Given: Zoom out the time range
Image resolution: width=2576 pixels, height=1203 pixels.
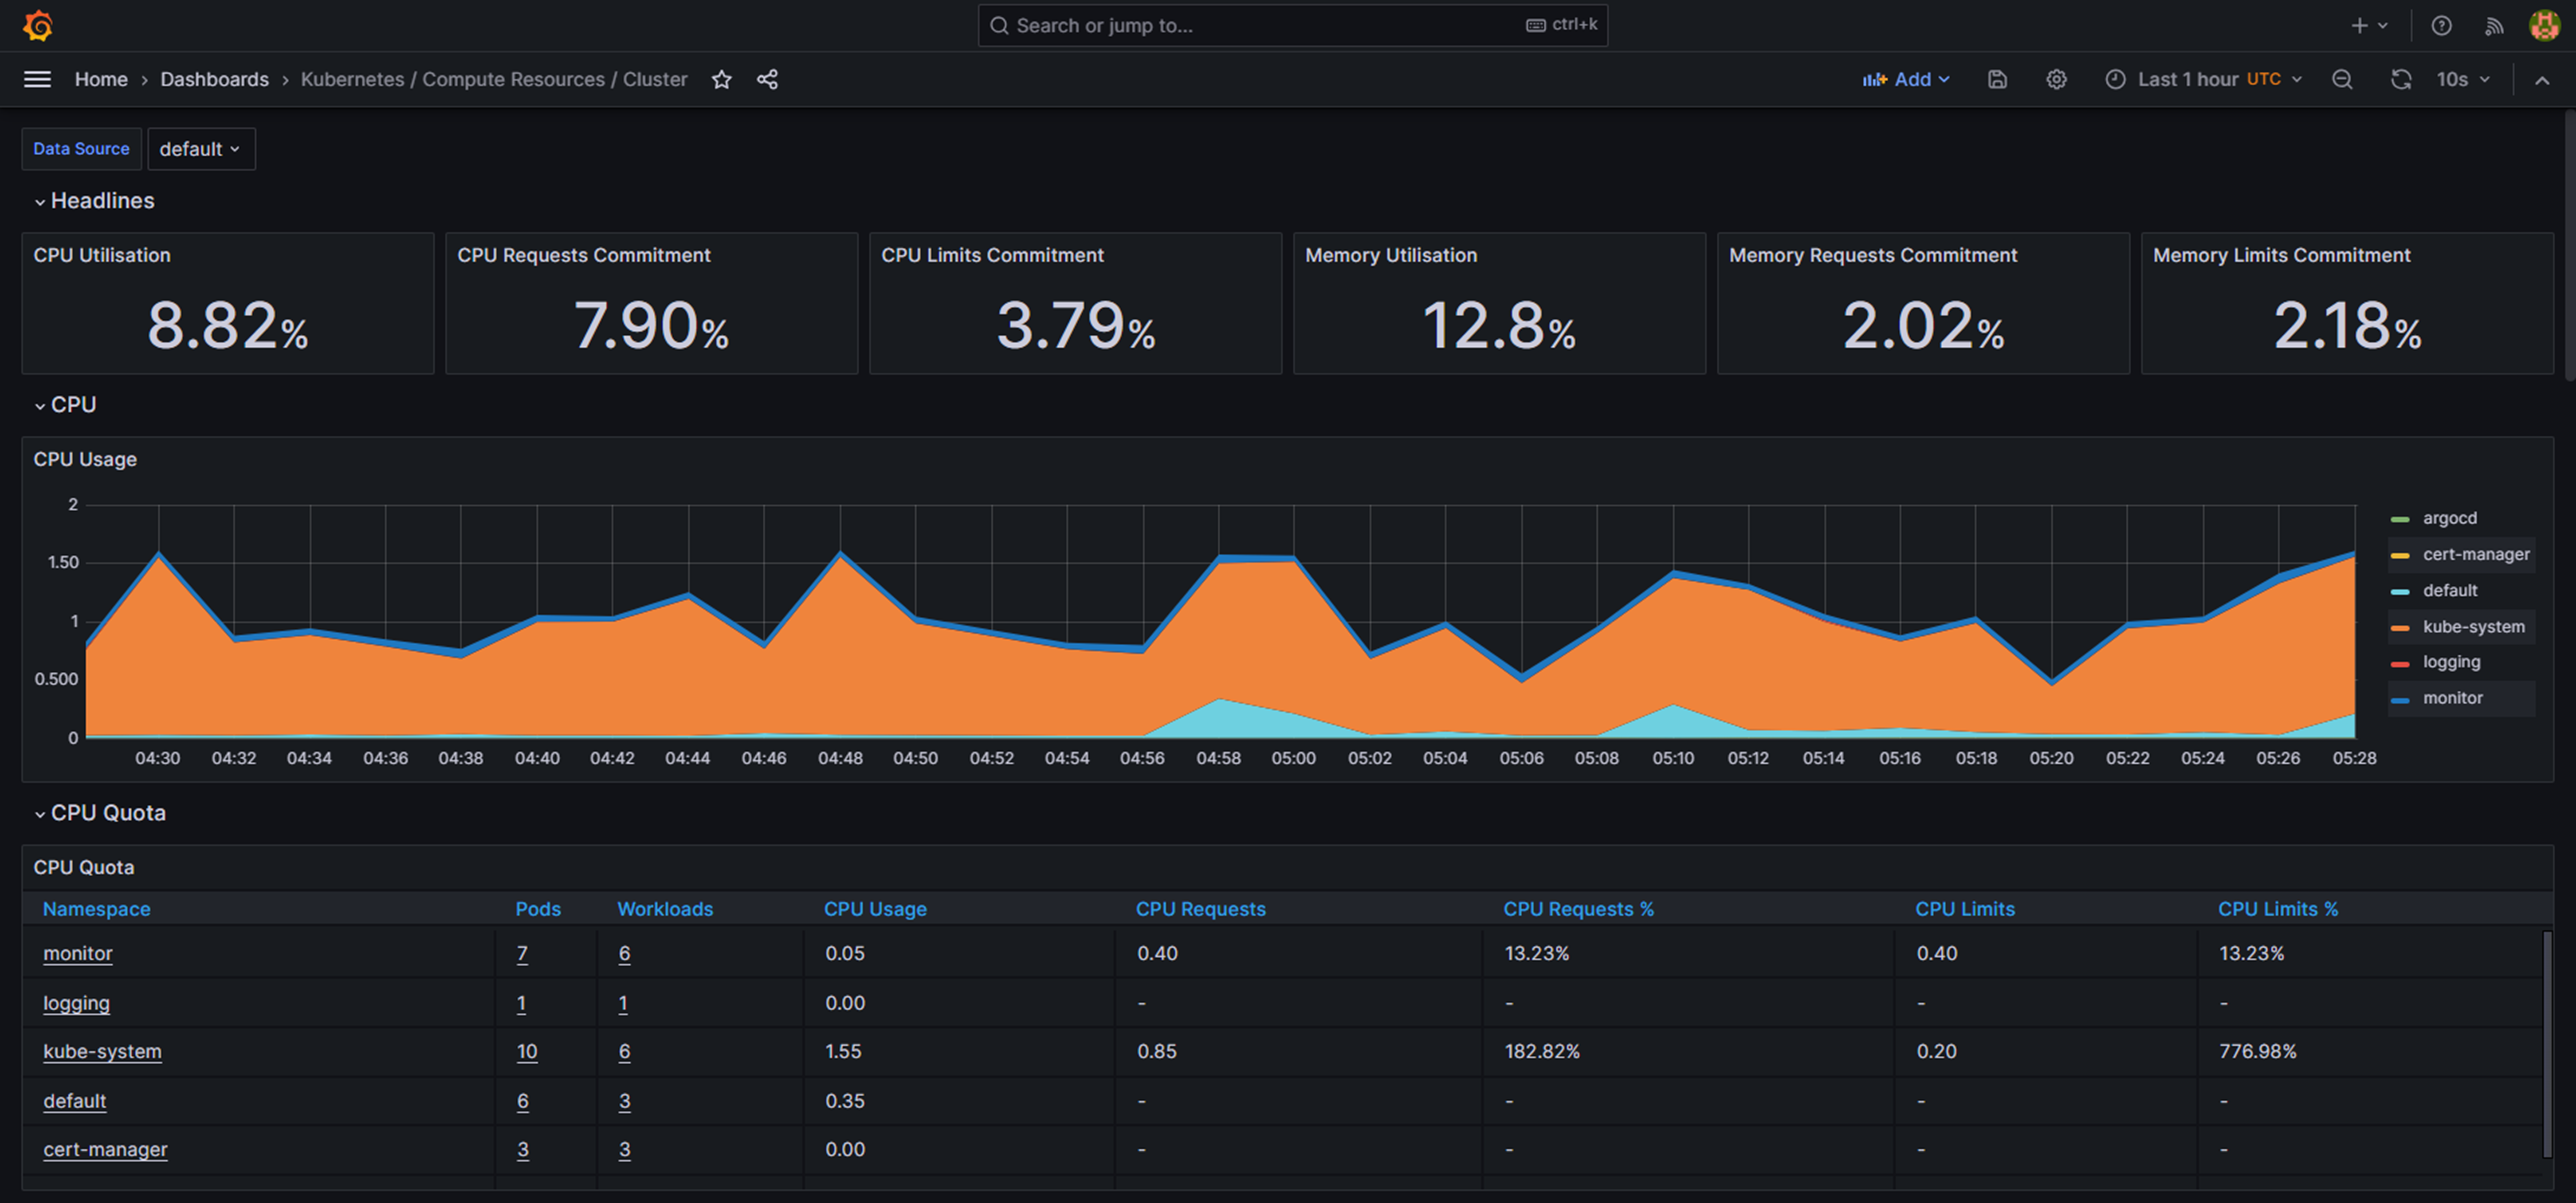Looking at the screenshot, I should (2341, 79).
